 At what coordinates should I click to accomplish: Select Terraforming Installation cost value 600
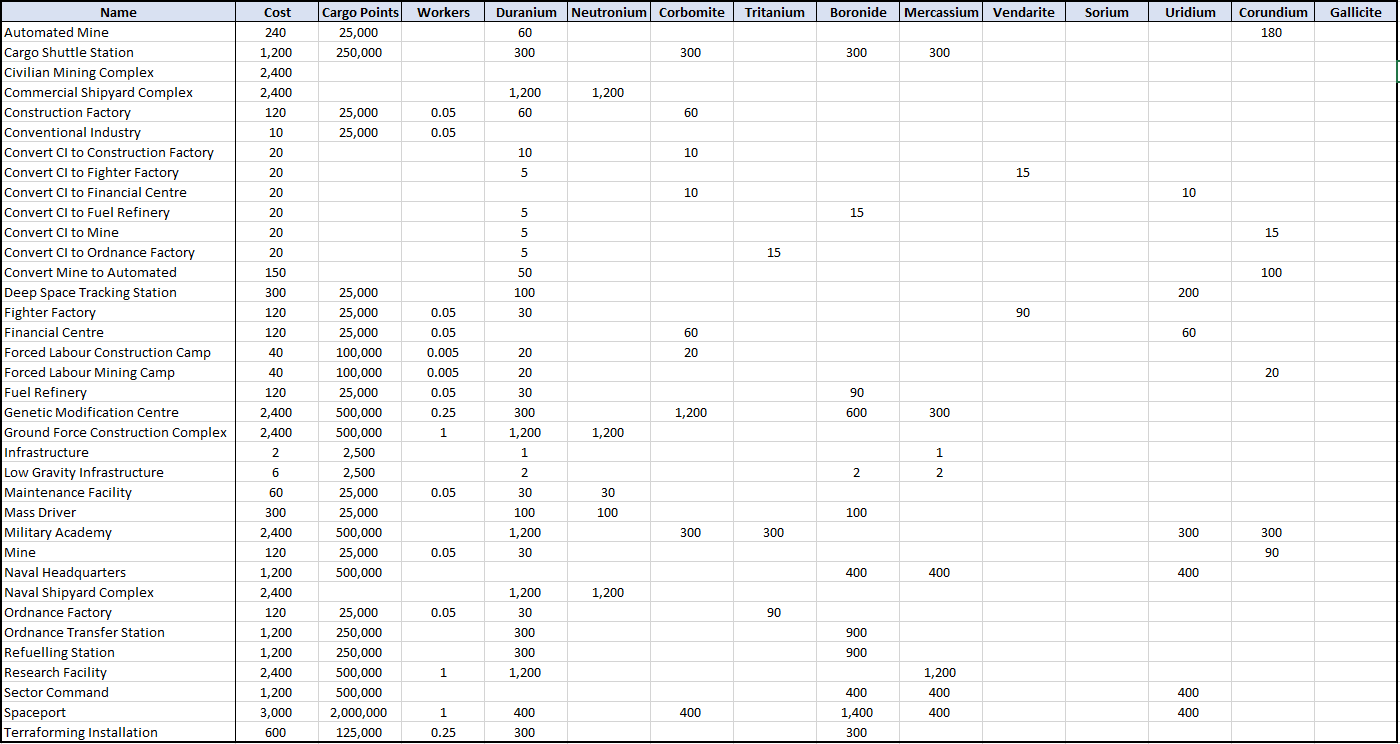[x=277, y=732]
